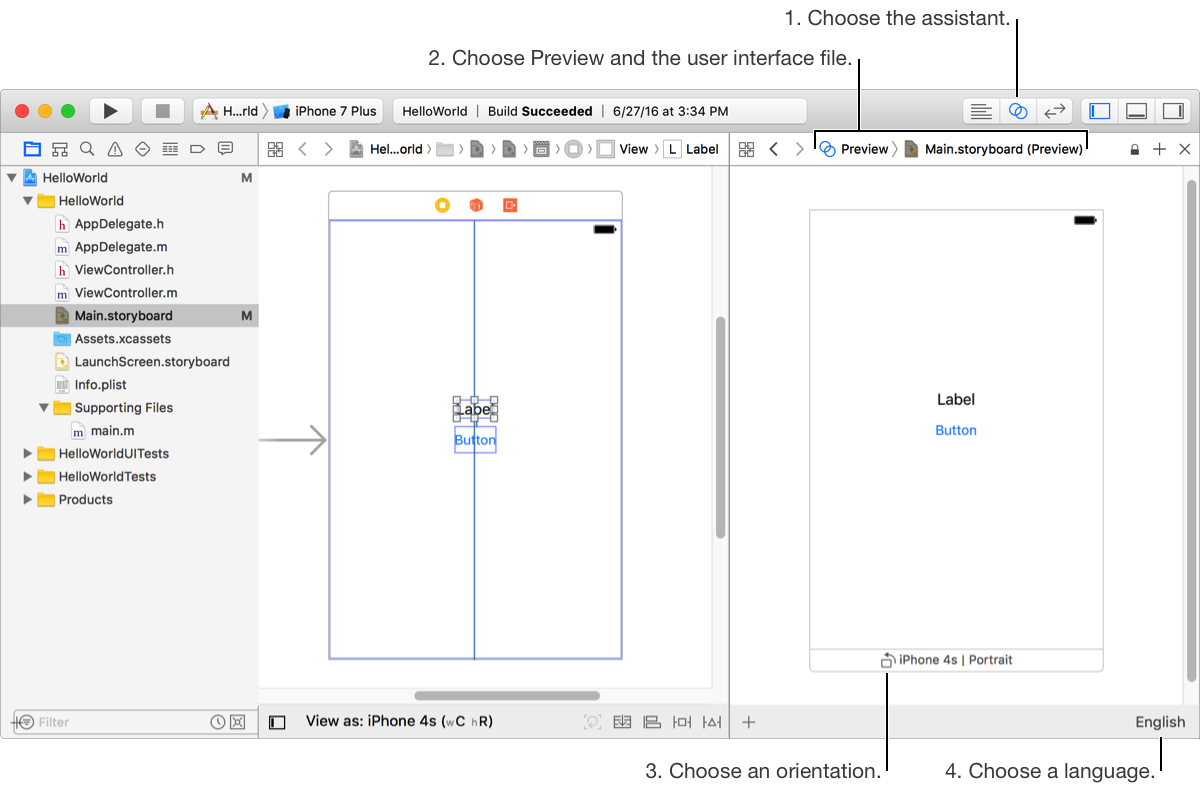Click the Label jump bar segment
Screen dimensions: 1200x789
click(x=692, y=149)
